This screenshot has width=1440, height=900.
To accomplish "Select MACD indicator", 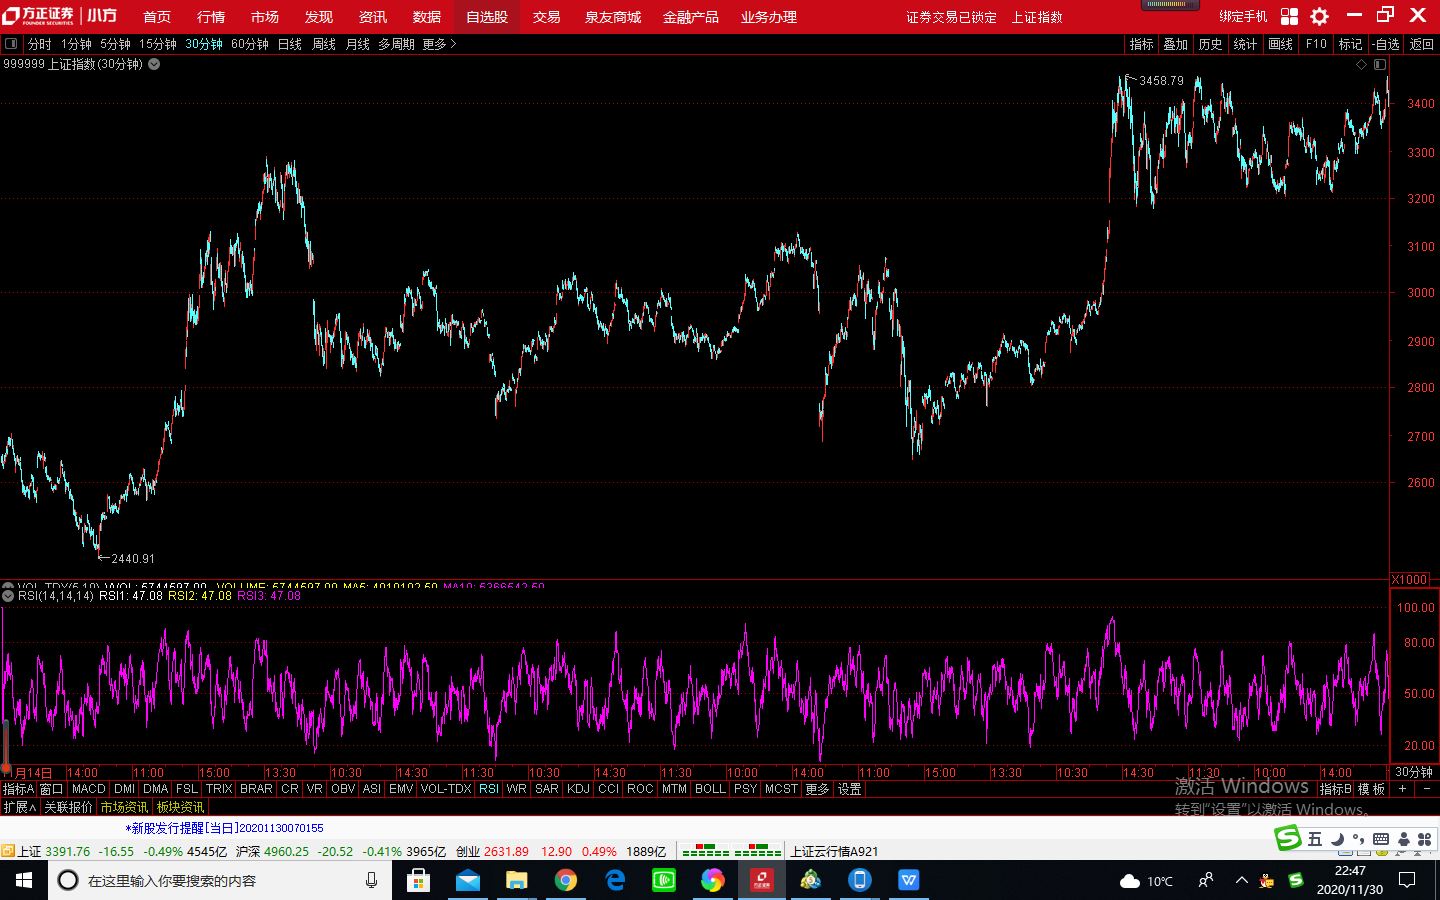I will [89, 789].
